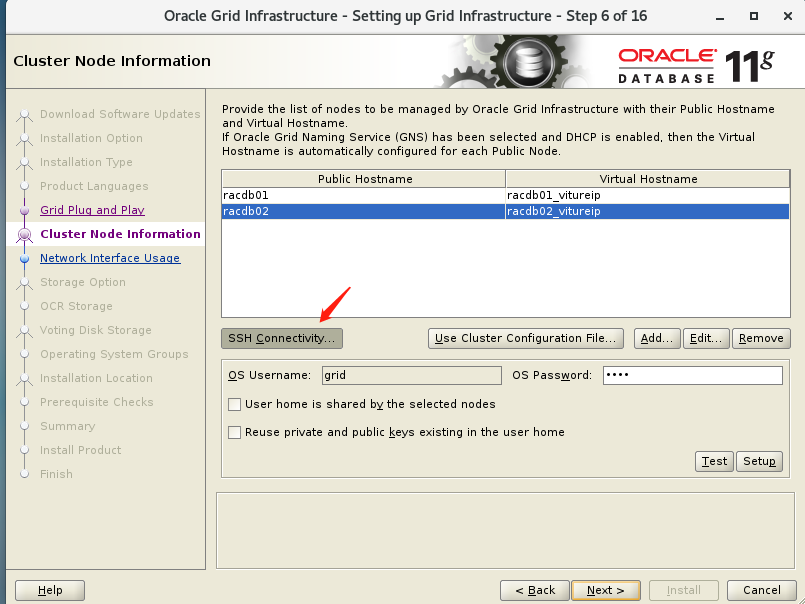Click the Public Hostname column header
805x604 pixels.
point(364,179)
